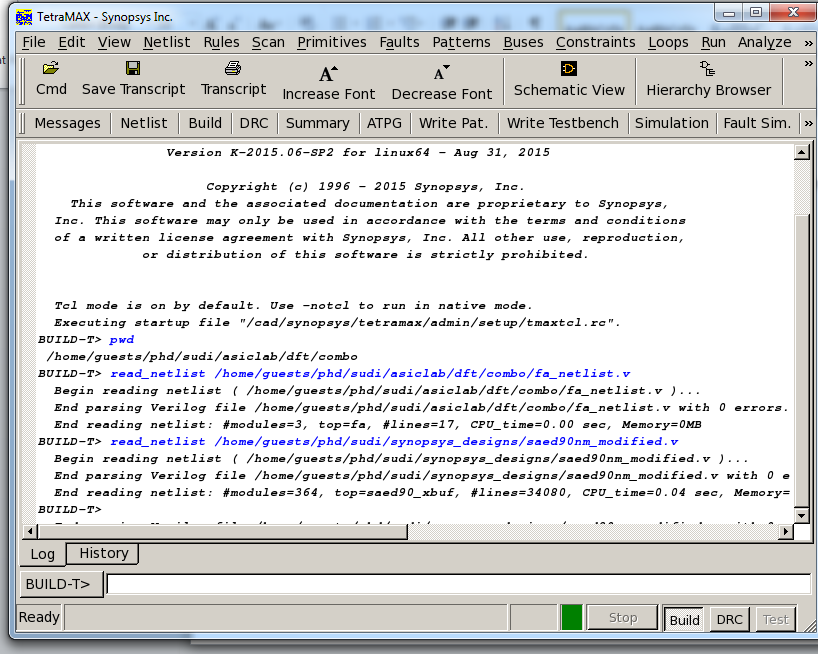
Task: Focus the command input field
Action: (459, 584)
